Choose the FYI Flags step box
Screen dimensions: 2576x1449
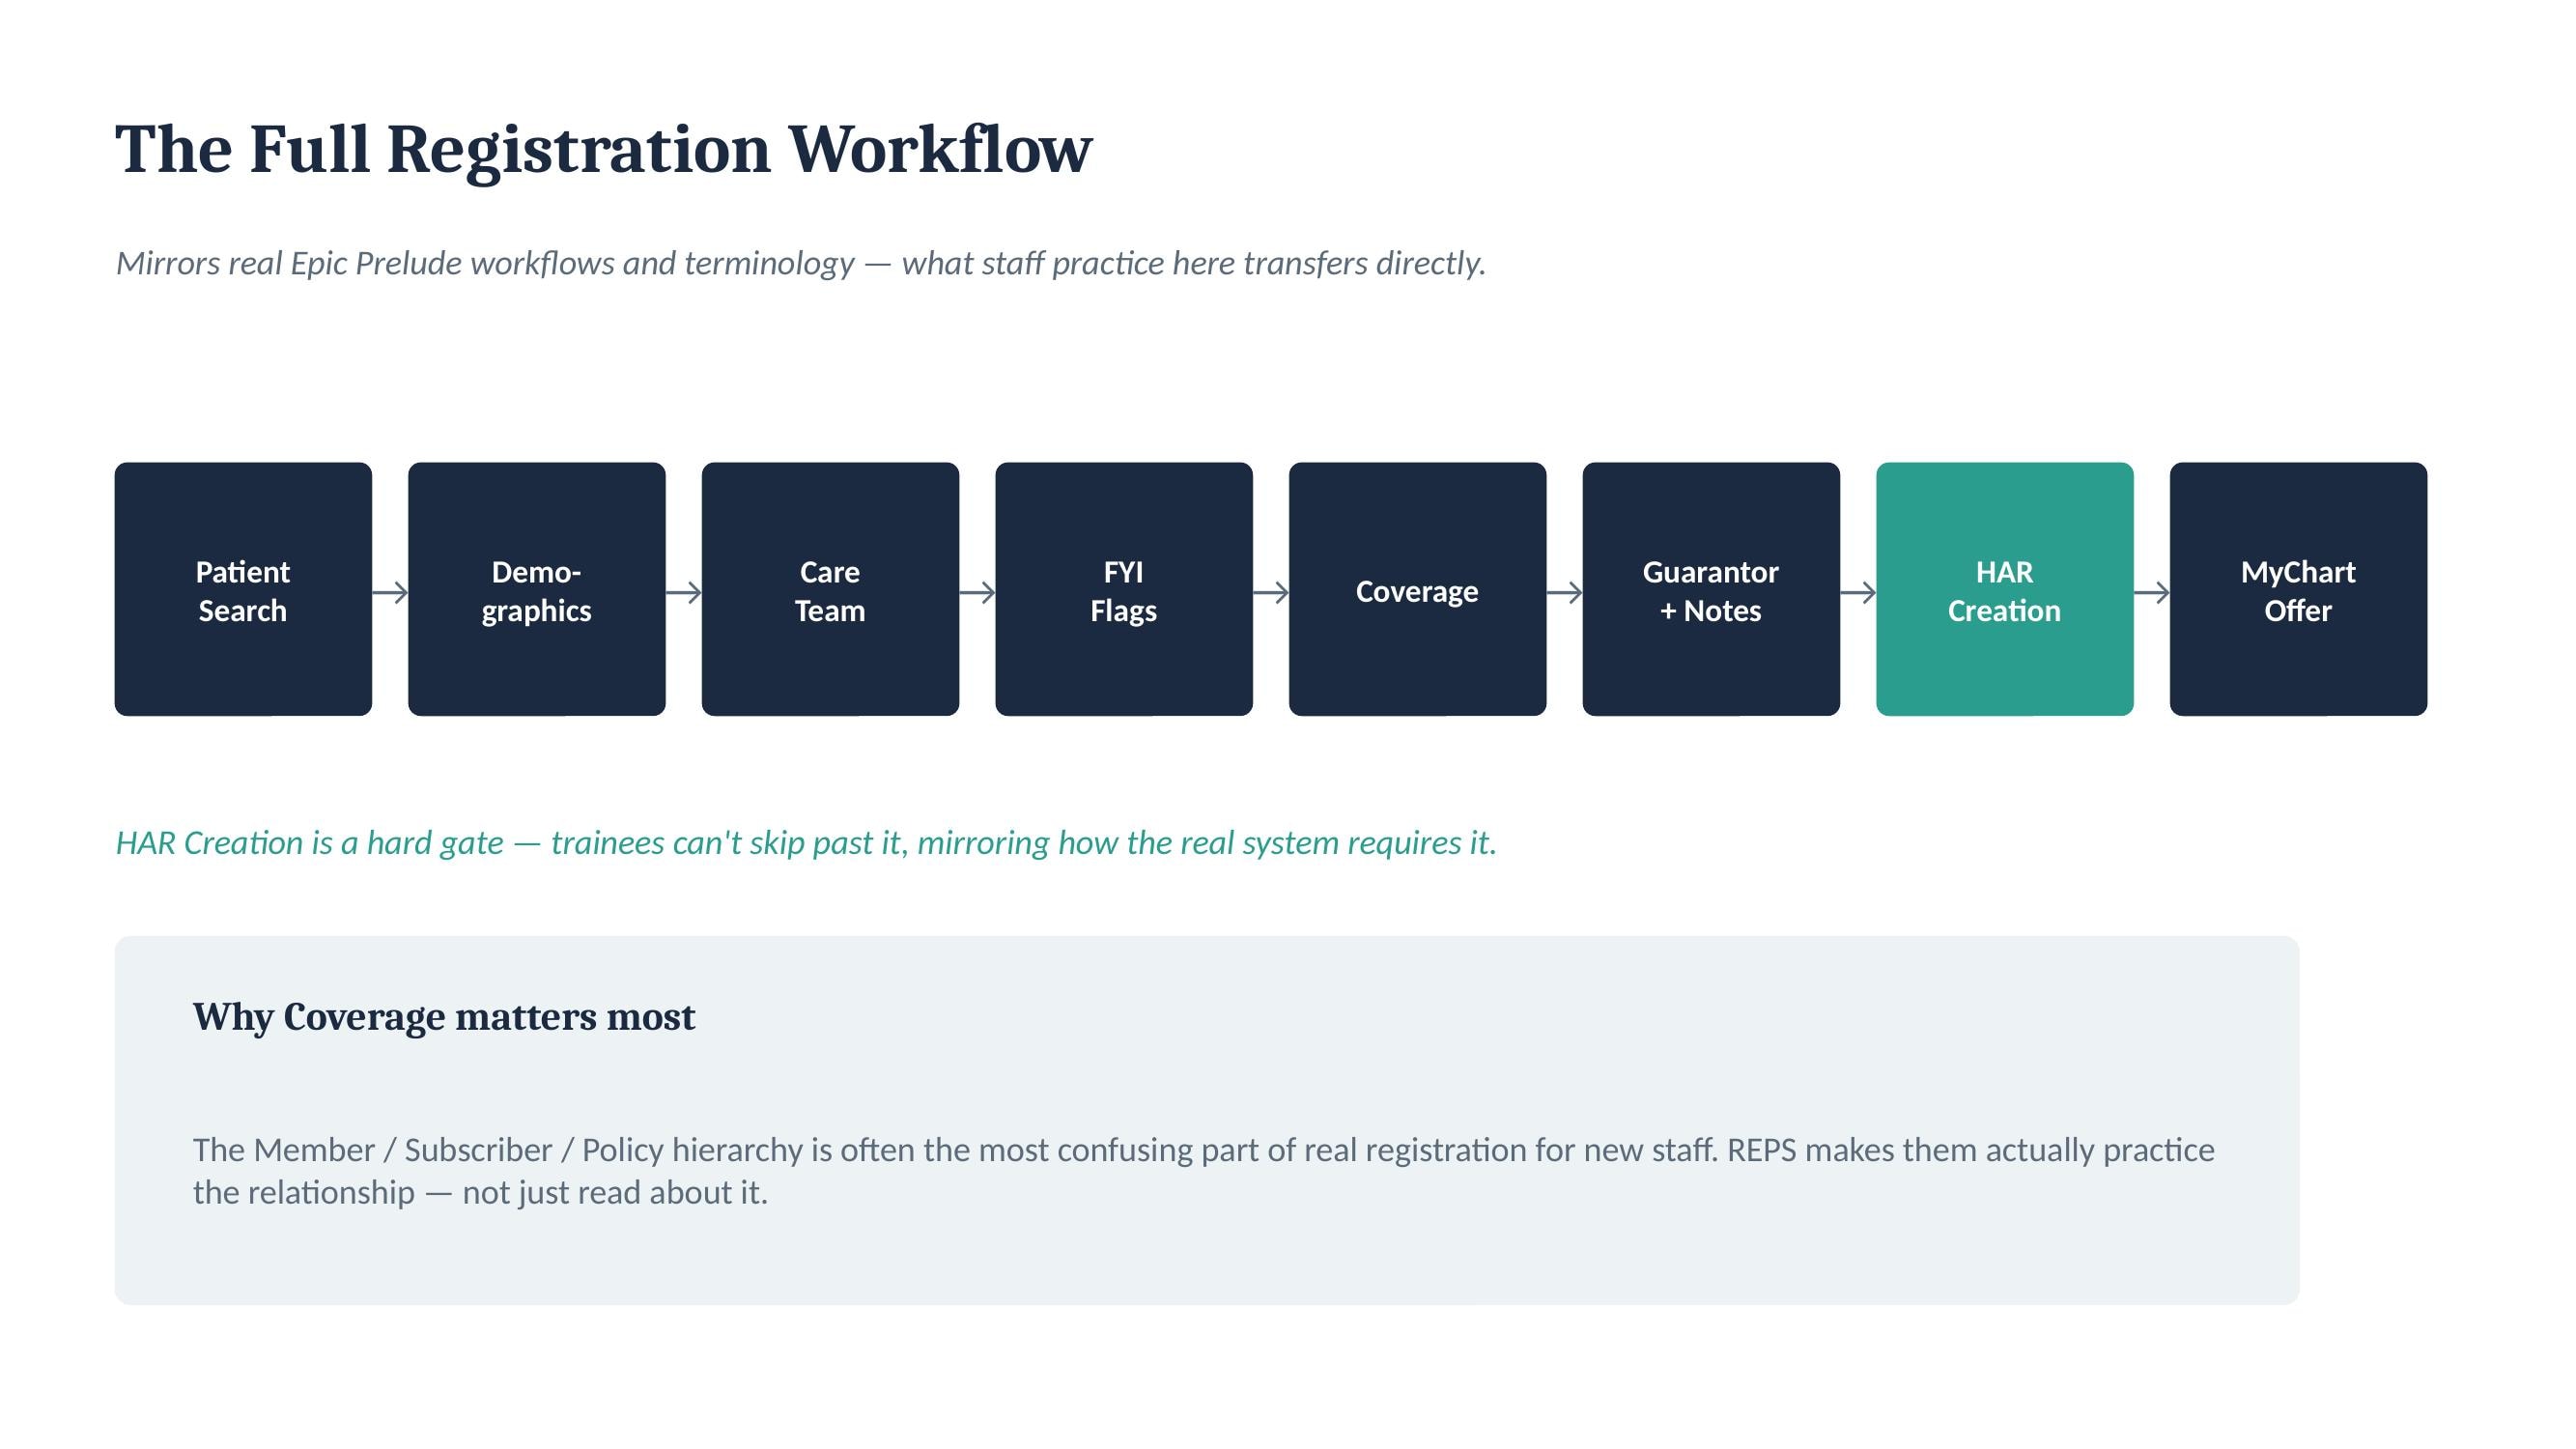tap(1124, 589)
